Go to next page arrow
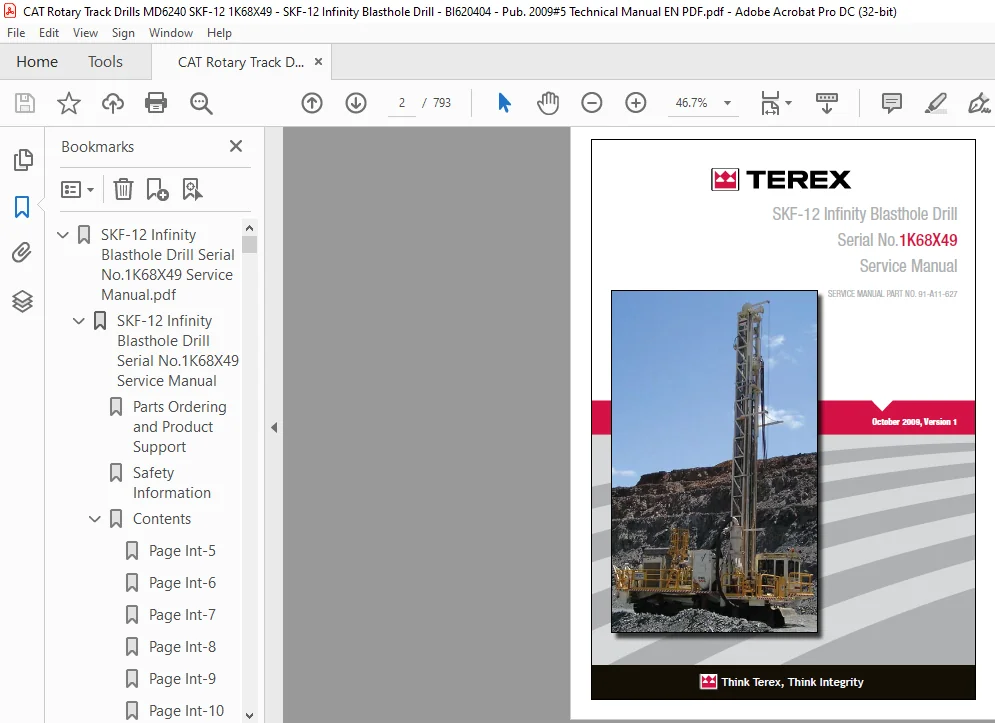The image size is (995, 723). pyautogui.click(x=356, y=103)
